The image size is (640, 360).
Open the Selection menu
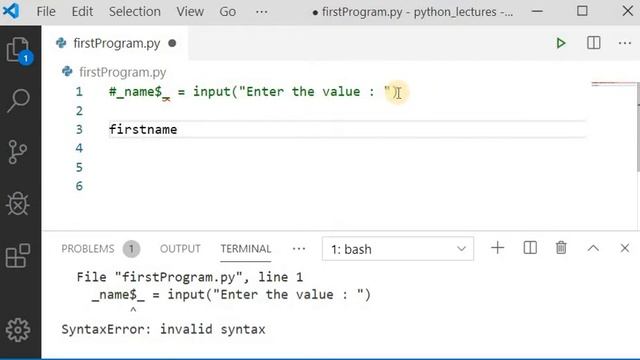(x=135, y=11)
